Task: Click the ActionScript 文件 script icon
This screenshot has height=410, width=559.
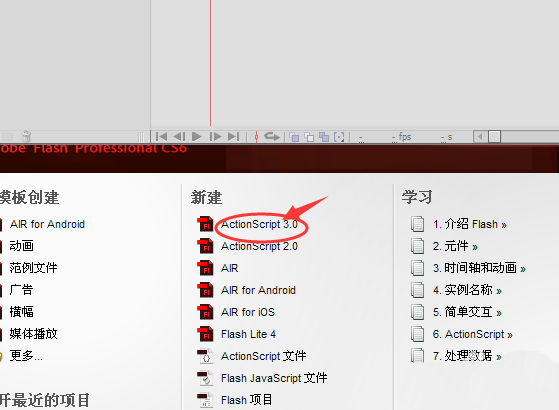Action: pyautogui.click(x=205, y=356)
